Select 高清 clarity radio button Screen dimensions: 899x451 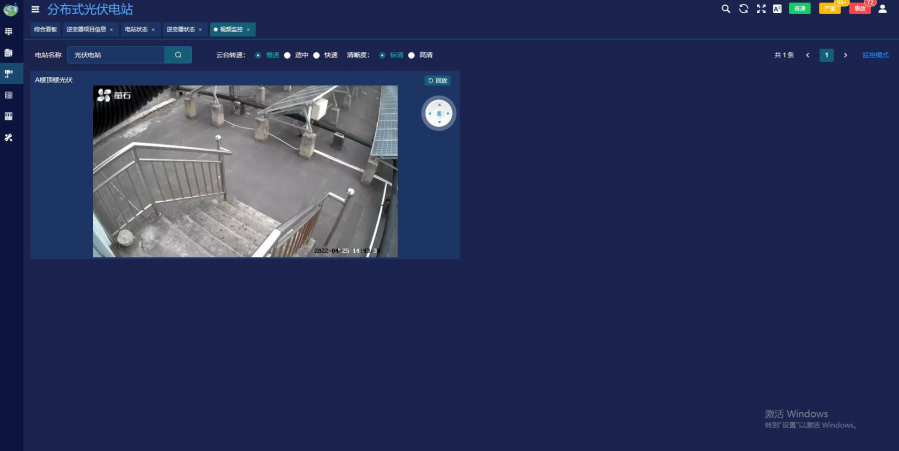[x=411, y=55]
